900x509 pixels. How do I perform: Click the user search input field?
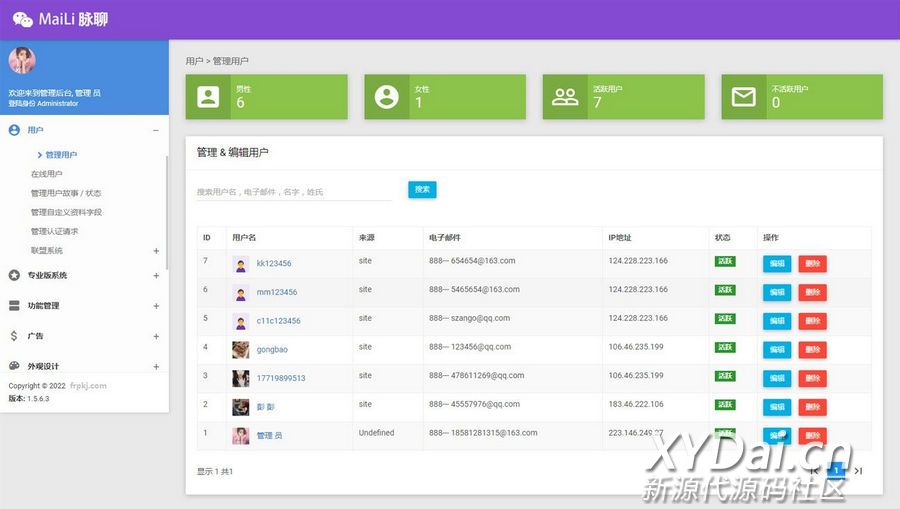(x=293, y=191)
